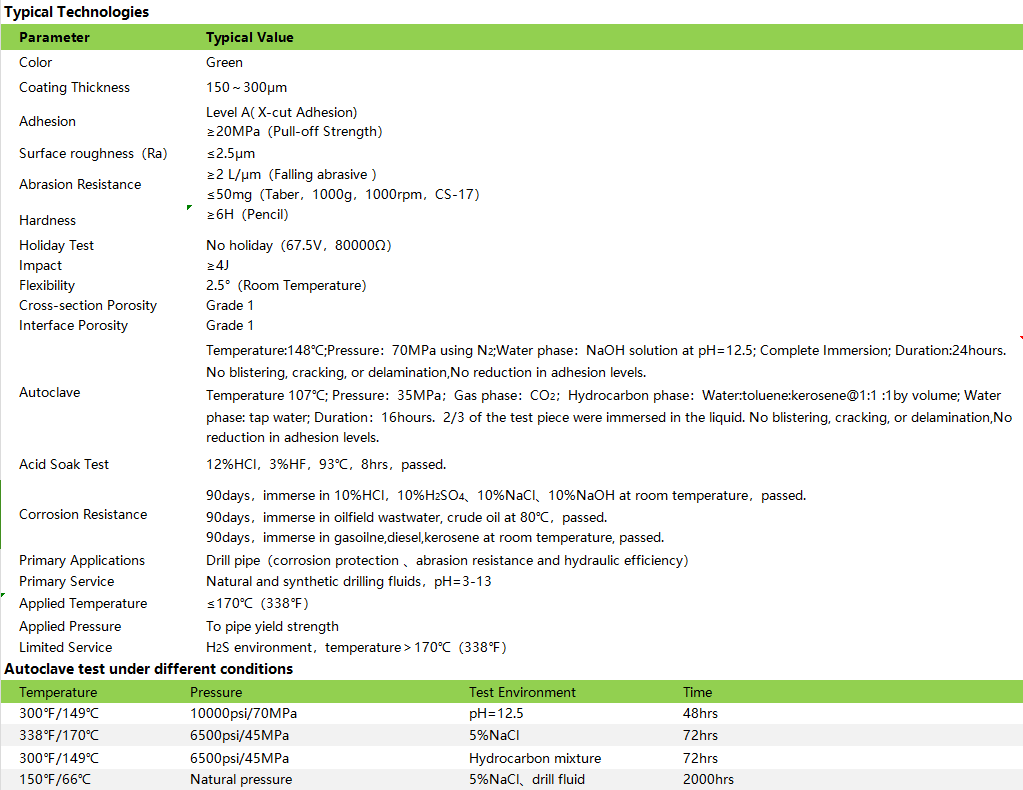The width and height of the screenshot is (1023, 790).
Task: Click the "Corrosion Resistance" parameter cell
Action: tap(83, 514)
